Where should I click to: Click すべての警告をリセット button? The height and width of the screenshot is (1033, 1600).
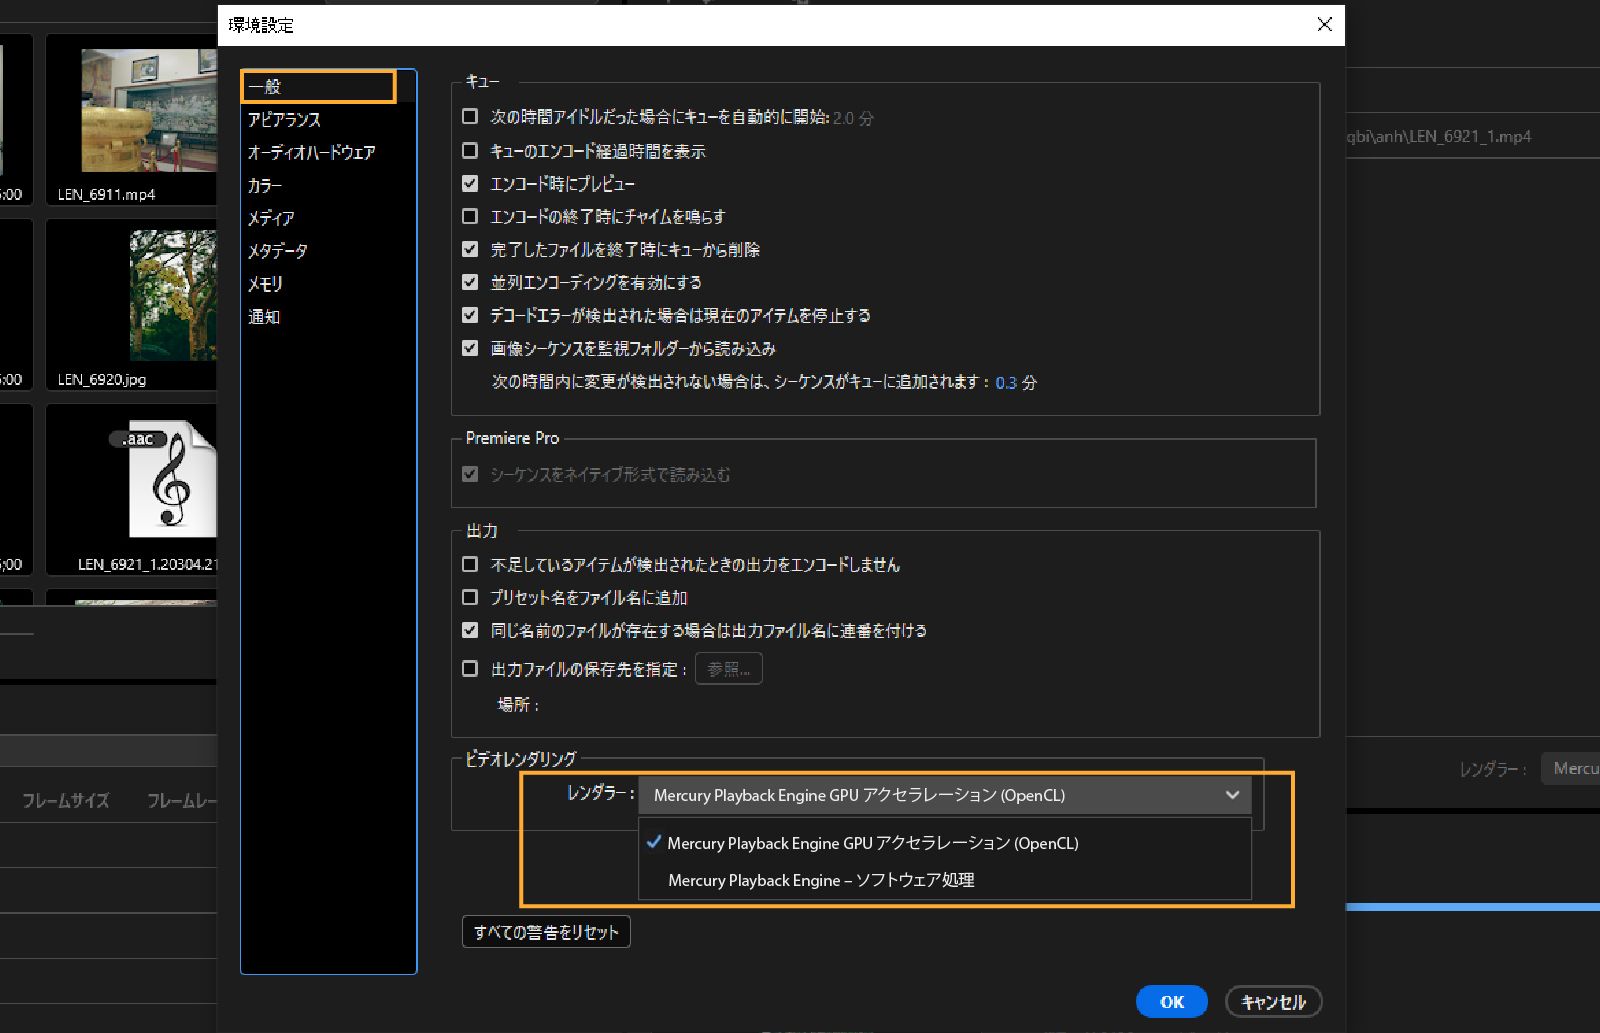pyautogui.click(x=545, y=931)
